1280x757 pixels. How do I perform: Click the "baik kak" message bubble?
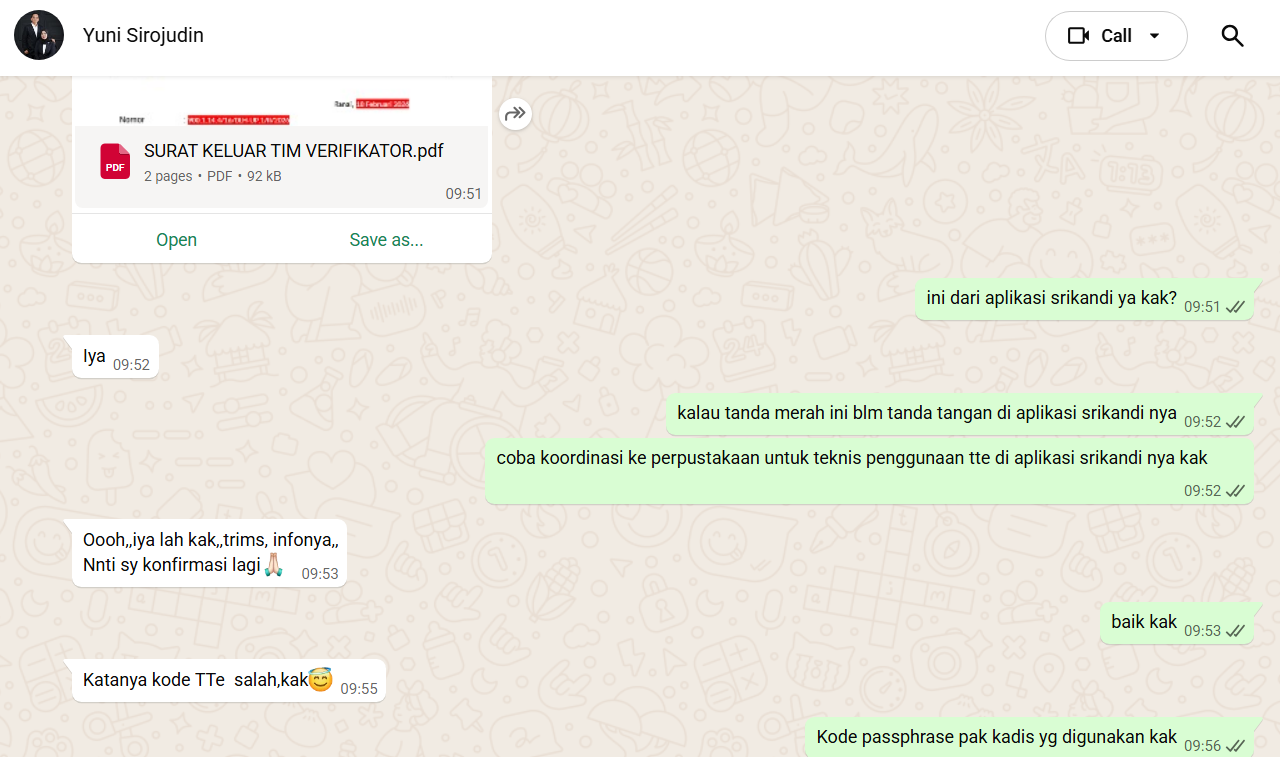coord(1144,622)
